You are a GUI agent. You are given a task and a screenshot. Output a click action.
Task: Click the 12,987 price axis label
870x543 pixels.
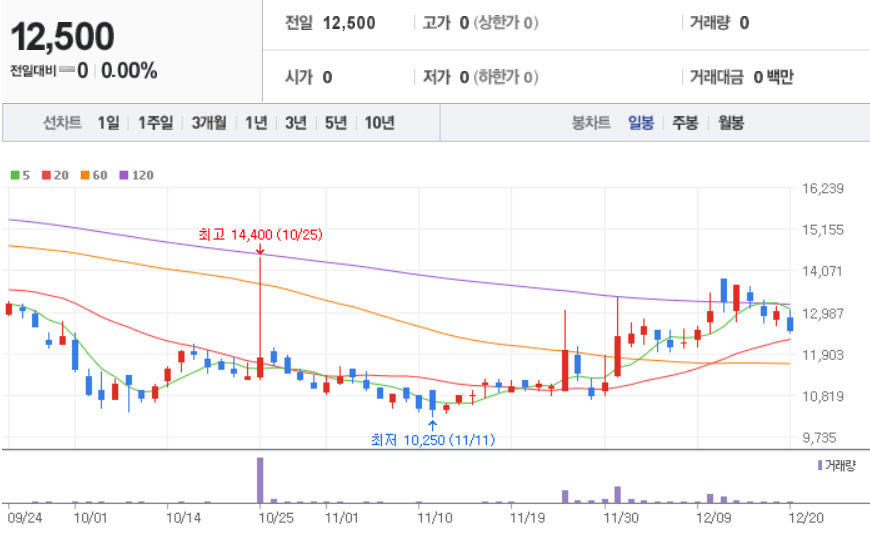(x=823, y=314)
